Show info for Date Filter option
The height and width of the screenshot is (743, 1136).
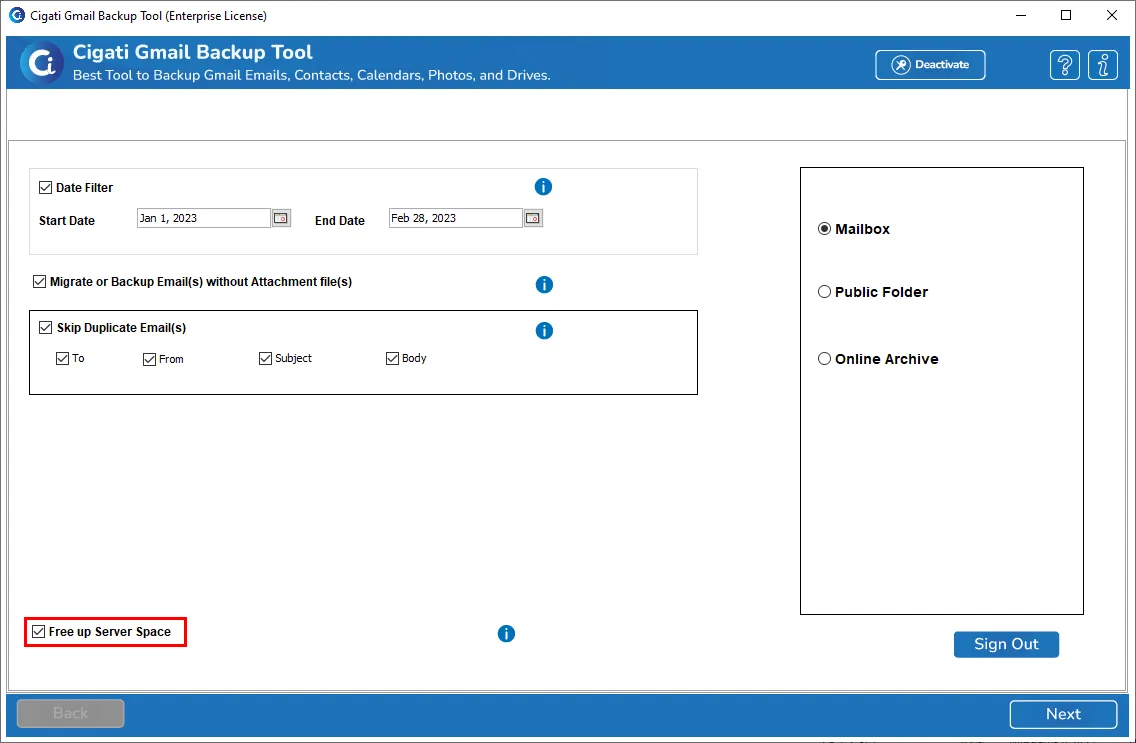pos(543,187)
